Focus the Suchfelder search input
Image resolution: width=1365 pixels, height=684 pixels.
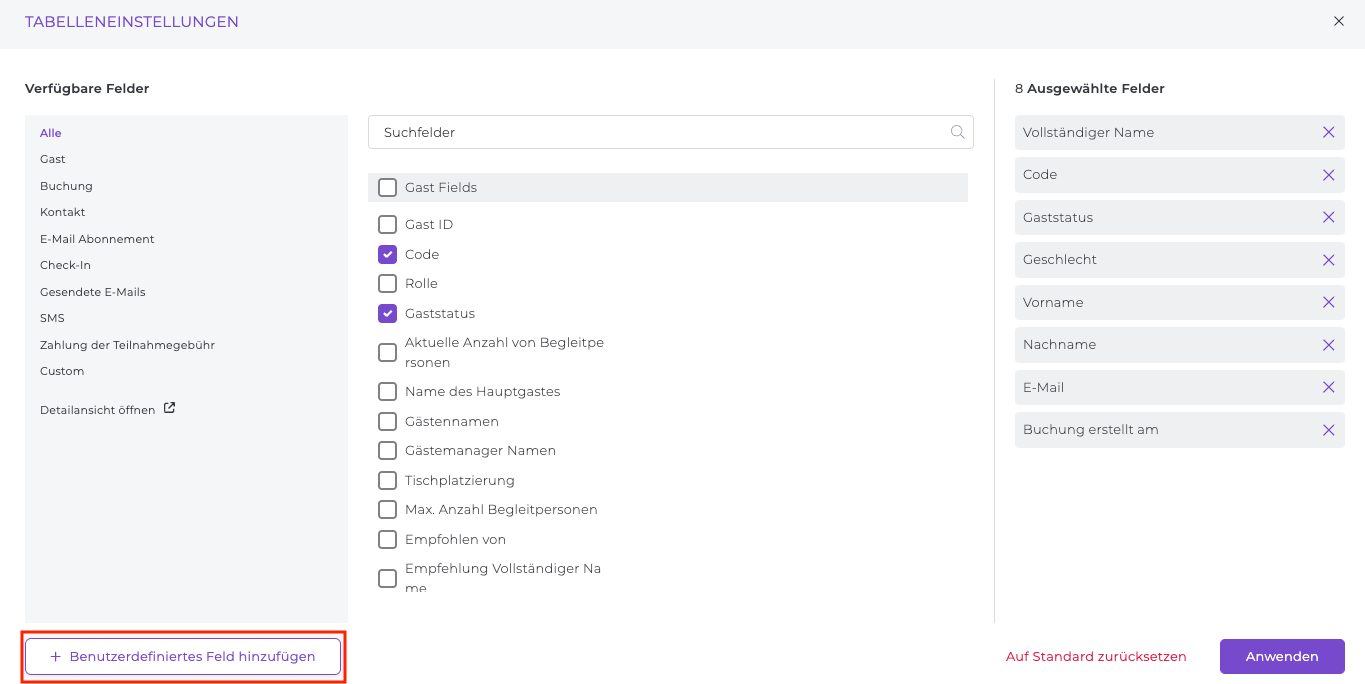pyautogui.click(x=660, y=132)
